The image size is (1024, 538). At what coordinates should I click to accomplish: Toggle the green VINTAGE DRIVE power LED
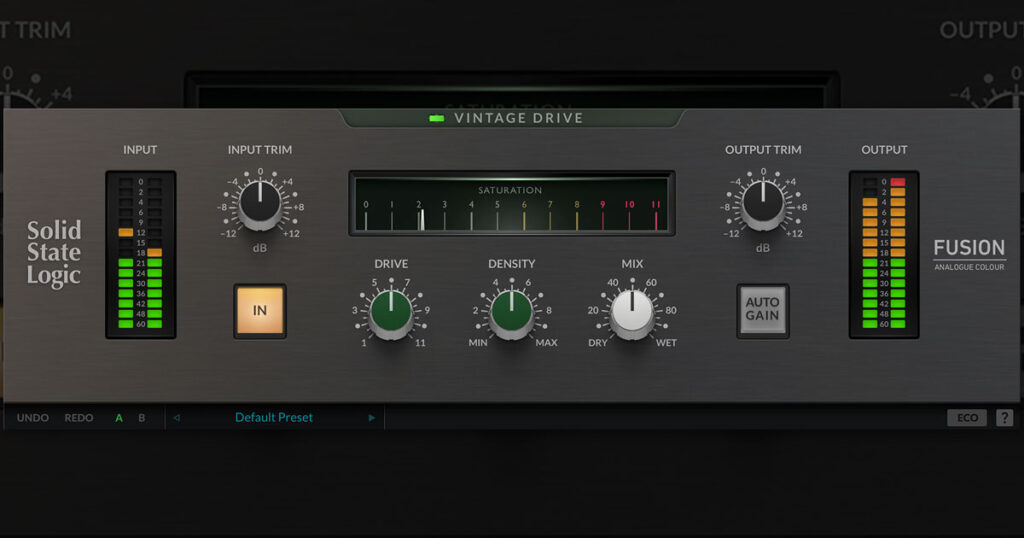tap(436, 118)
